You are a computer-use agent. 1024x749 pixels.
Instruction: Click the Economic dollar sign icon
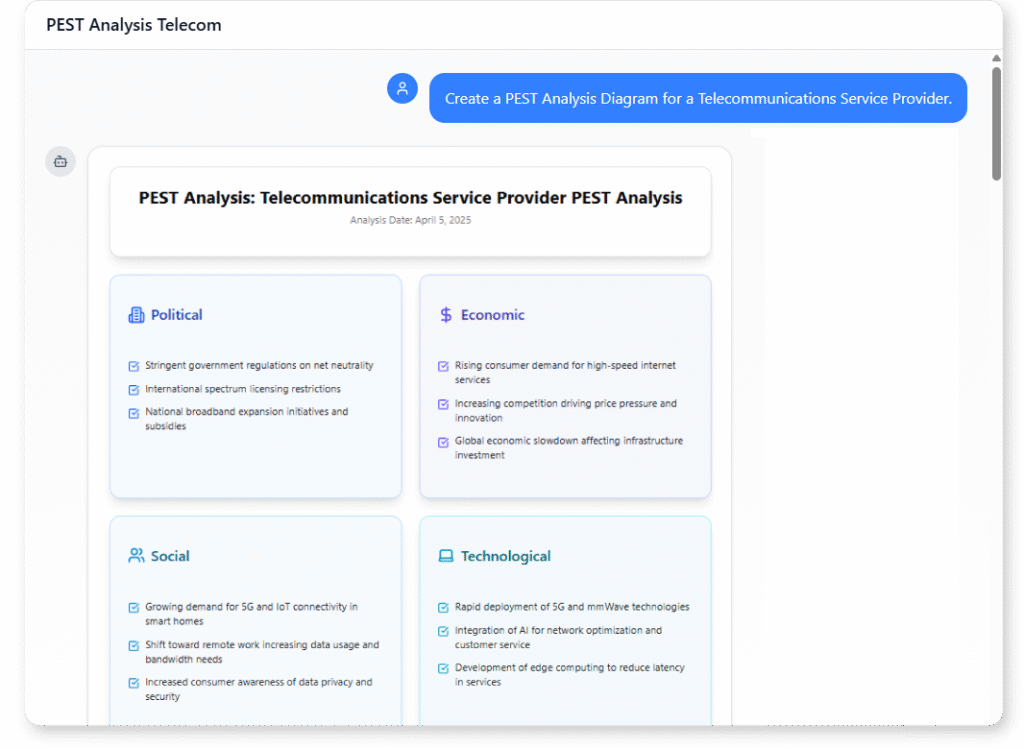coord(446,315)
